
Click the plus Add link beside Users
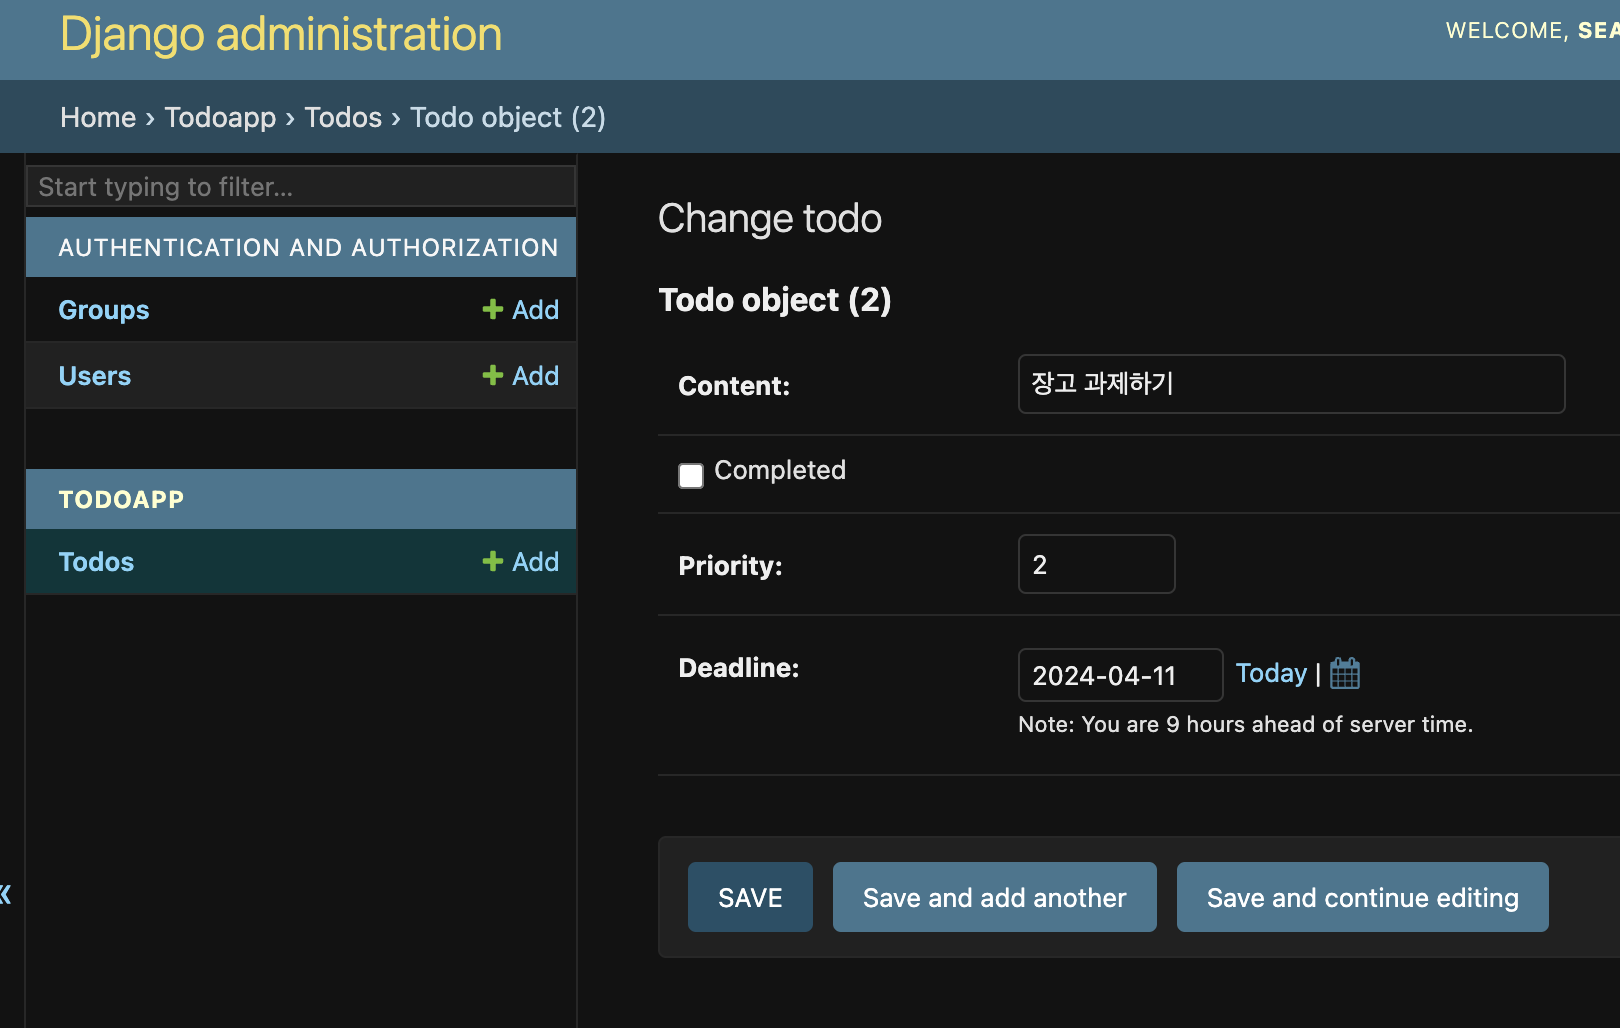(x=520, y=376)
